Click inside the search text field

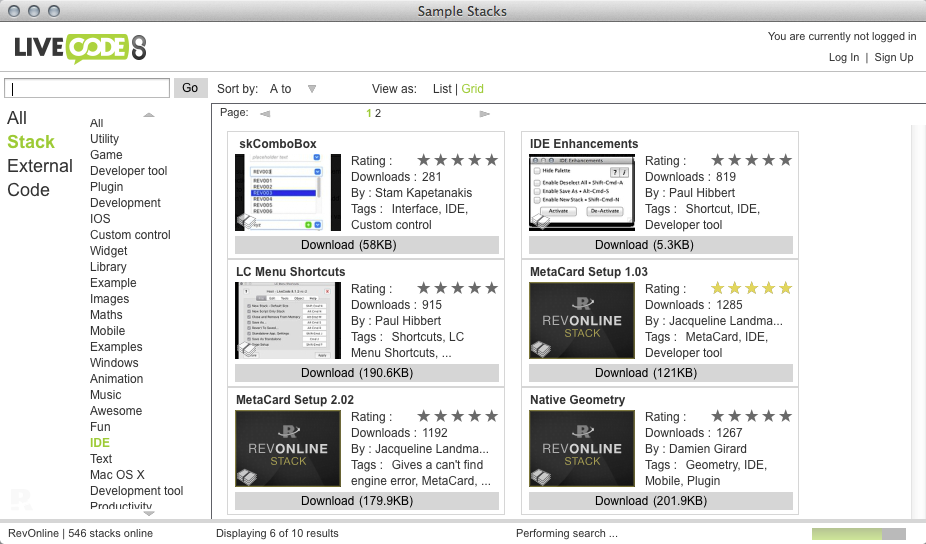click(x=86, y=88)
